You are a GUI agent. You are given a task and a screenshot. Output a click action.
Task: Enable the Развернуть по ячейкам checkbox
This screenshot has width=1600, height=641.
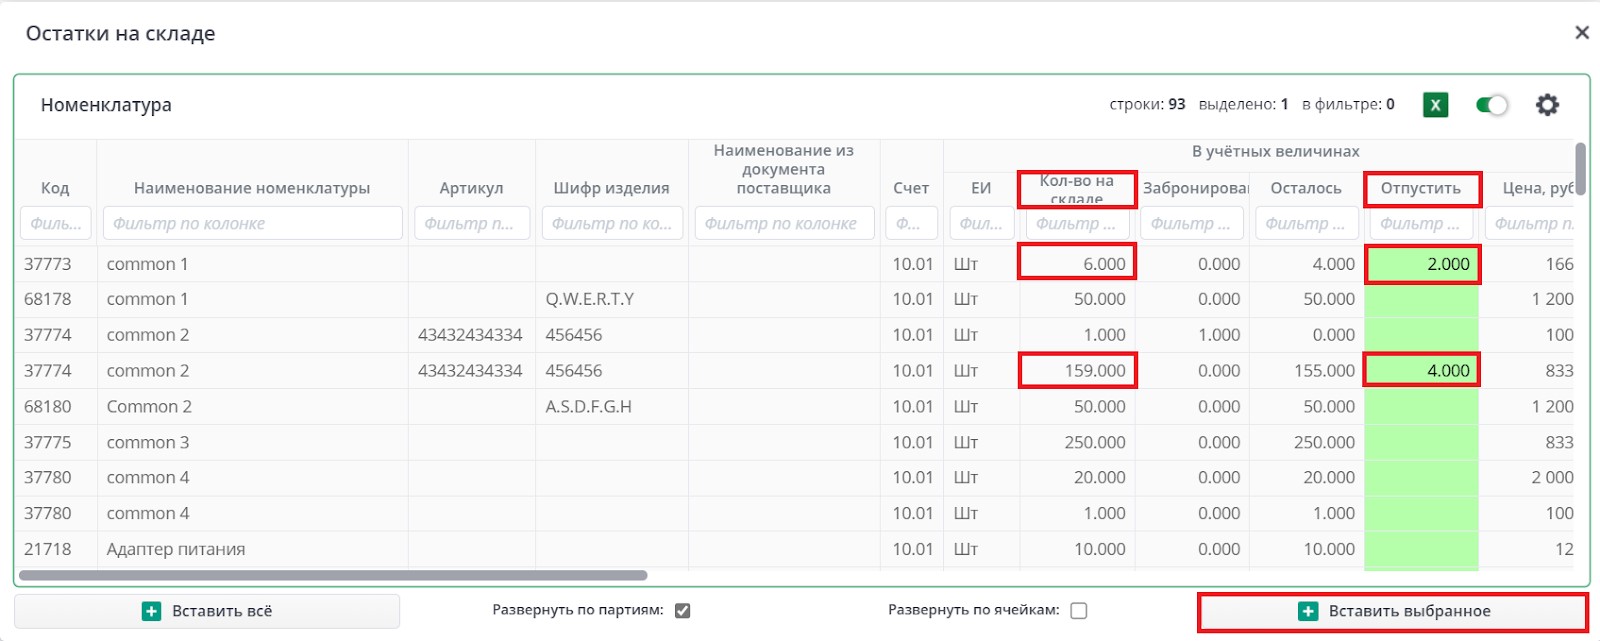click(1079, 611)
